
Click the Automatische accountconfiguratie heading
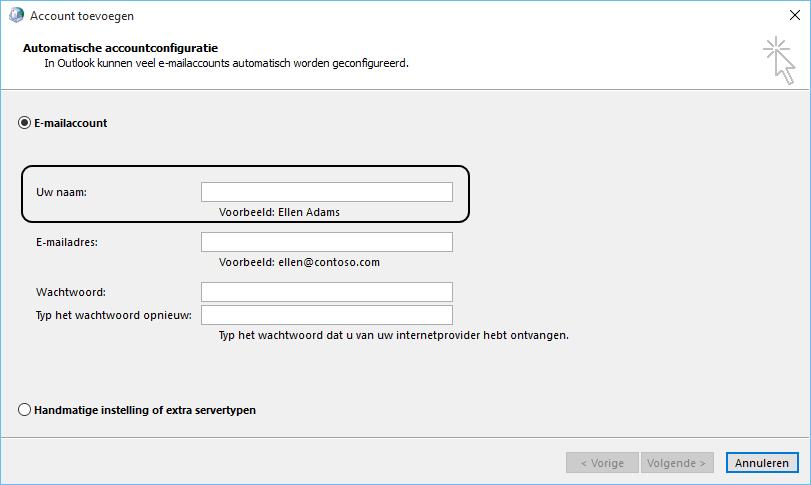coord(120,48)
